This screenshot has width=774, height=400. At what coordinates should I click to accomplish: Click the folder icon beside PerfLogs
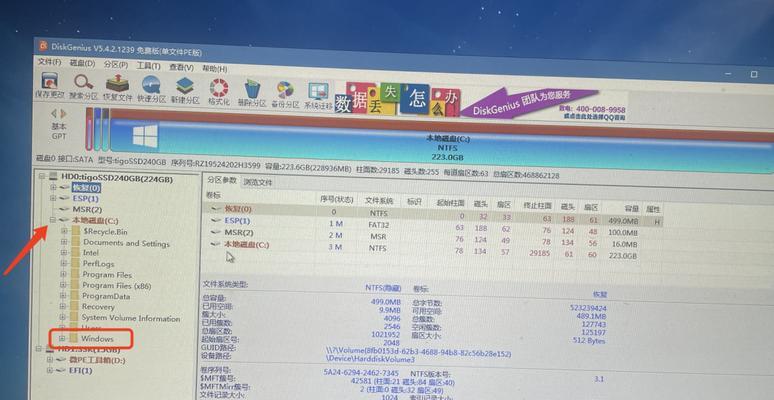point(75,264)
